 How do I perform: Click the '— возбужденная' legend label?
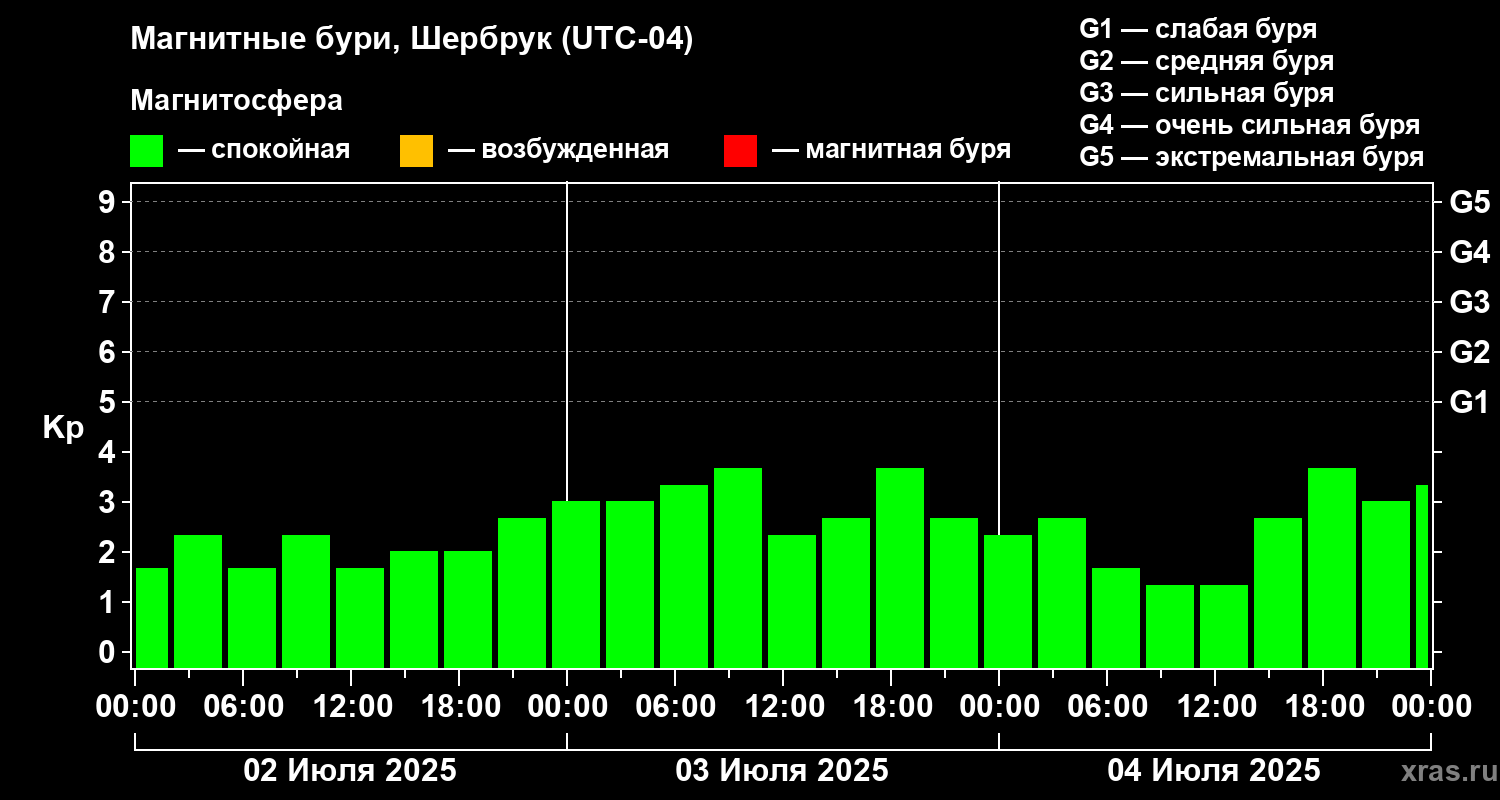pyautogui.click(x=558, y=150)
